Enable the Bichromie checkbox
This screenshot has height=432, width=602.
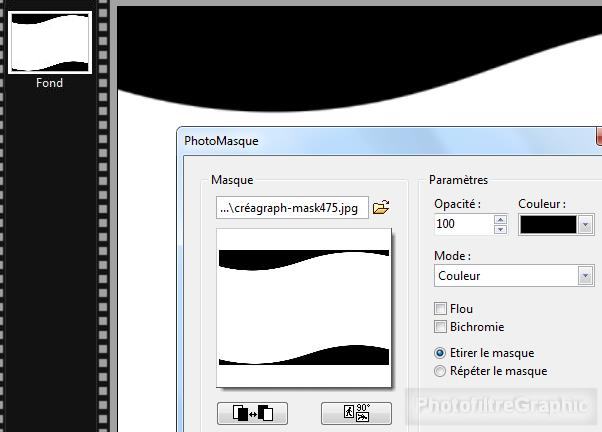pyautogui.click(x=440, y=326)
